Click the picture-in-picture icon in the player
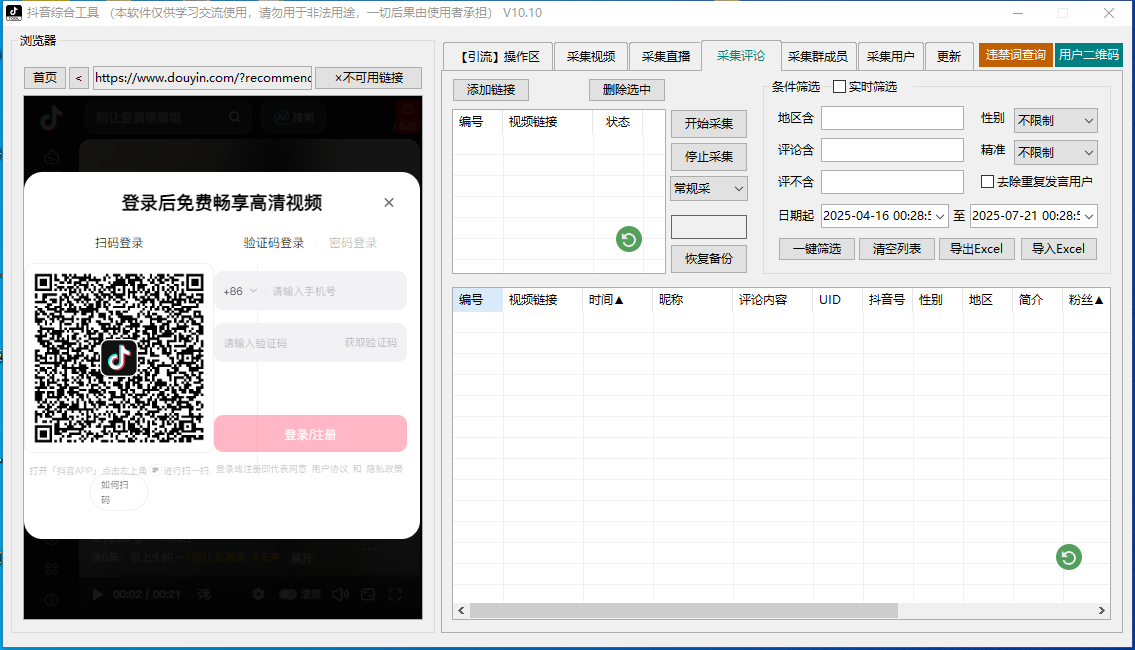The height and width of the screenshot is (650, 1135). pos(368,593)
